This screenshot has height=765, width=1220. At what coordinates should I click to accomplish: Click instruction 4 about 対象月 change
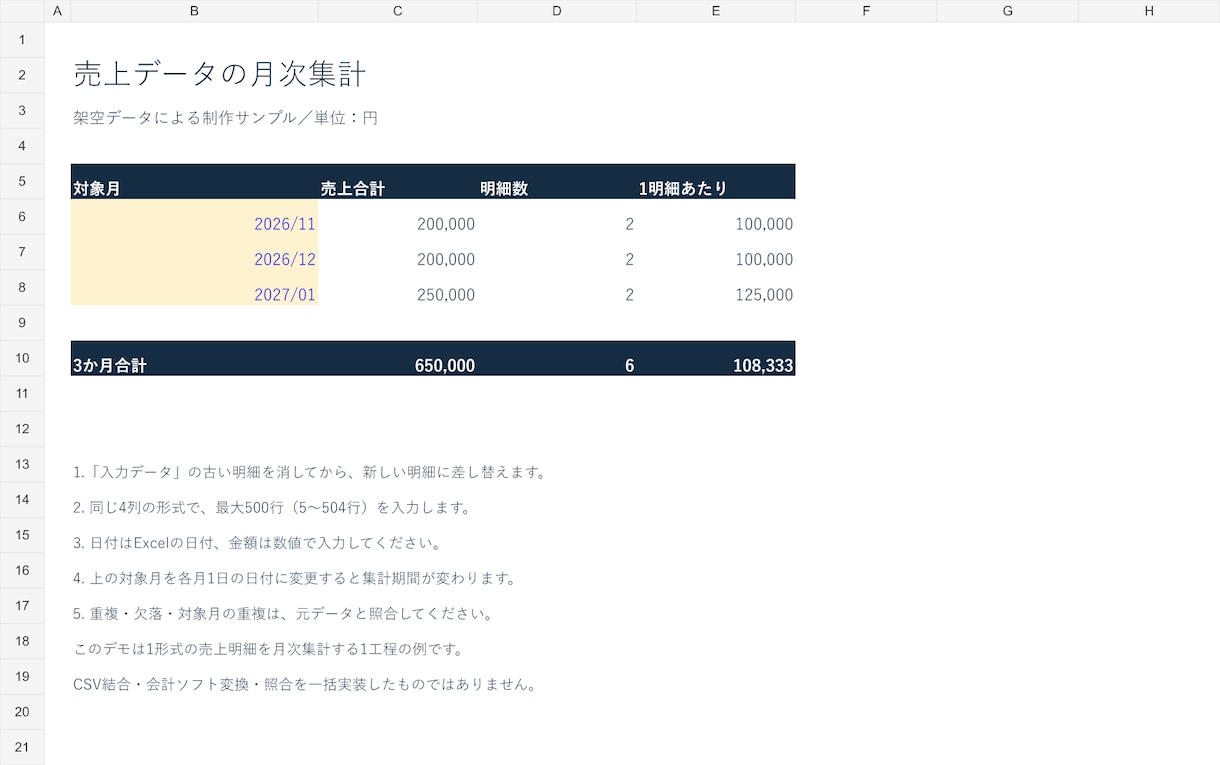295,578
